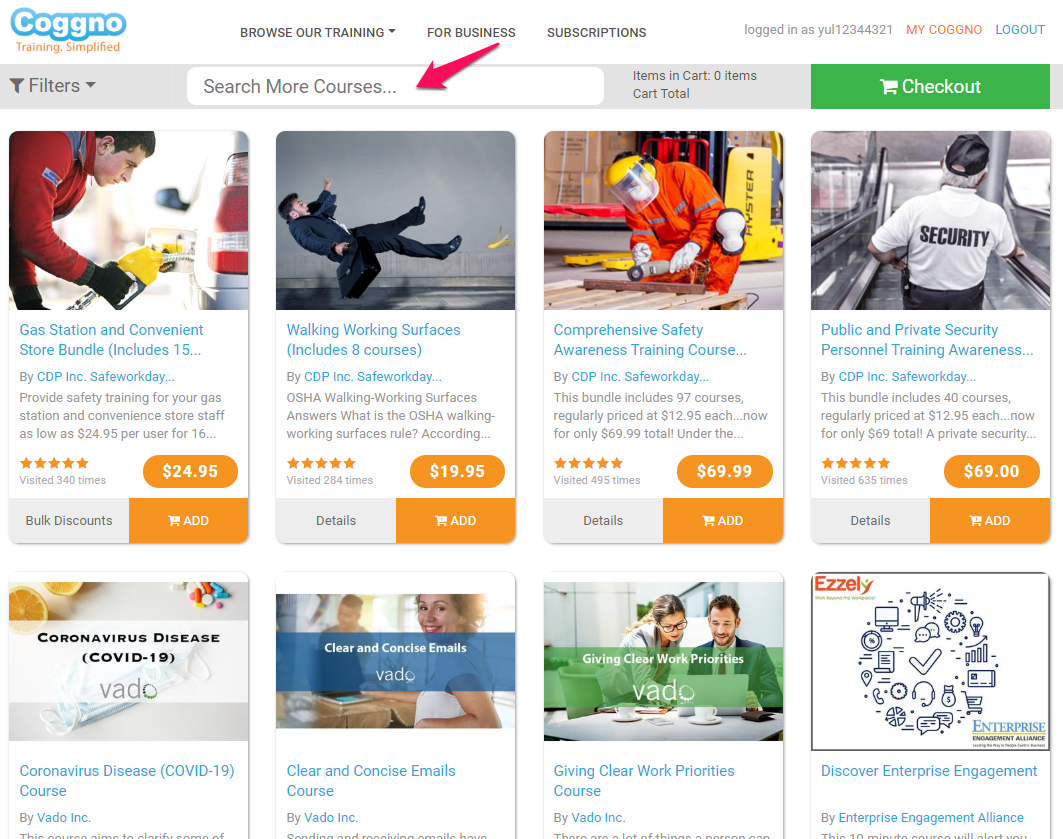Open My Coggno account link
This screenshot has width=1063, height=839.
(x=944, y=30)
